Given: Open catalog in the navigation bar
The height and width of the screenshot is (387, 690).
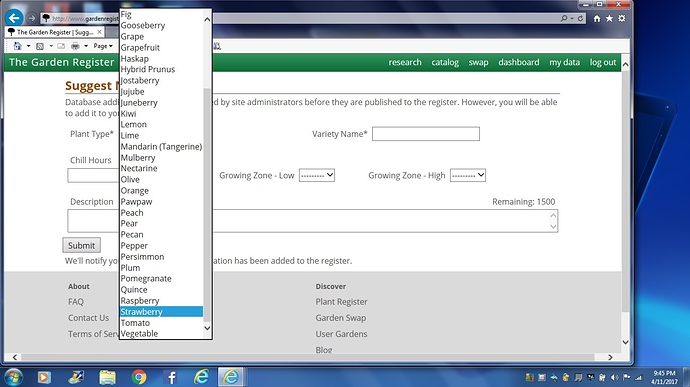Looking at the screenshot, I should tap(445, 62).
